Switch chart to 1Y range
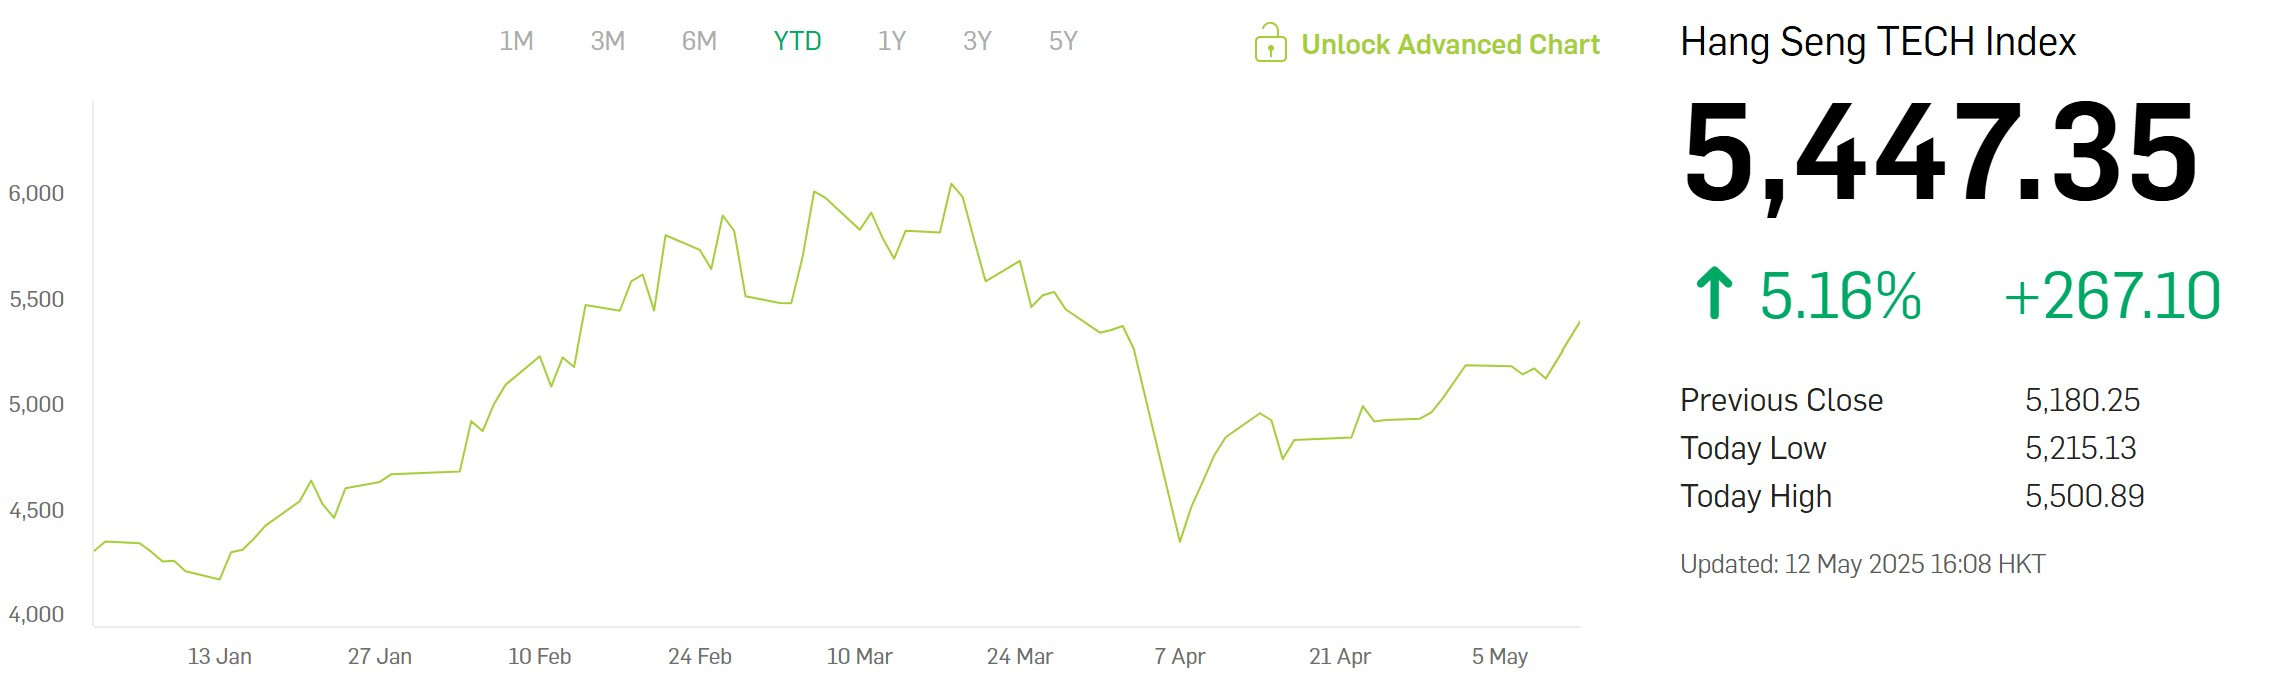Viewport: 2282px width, 700px height. [891, 41]
